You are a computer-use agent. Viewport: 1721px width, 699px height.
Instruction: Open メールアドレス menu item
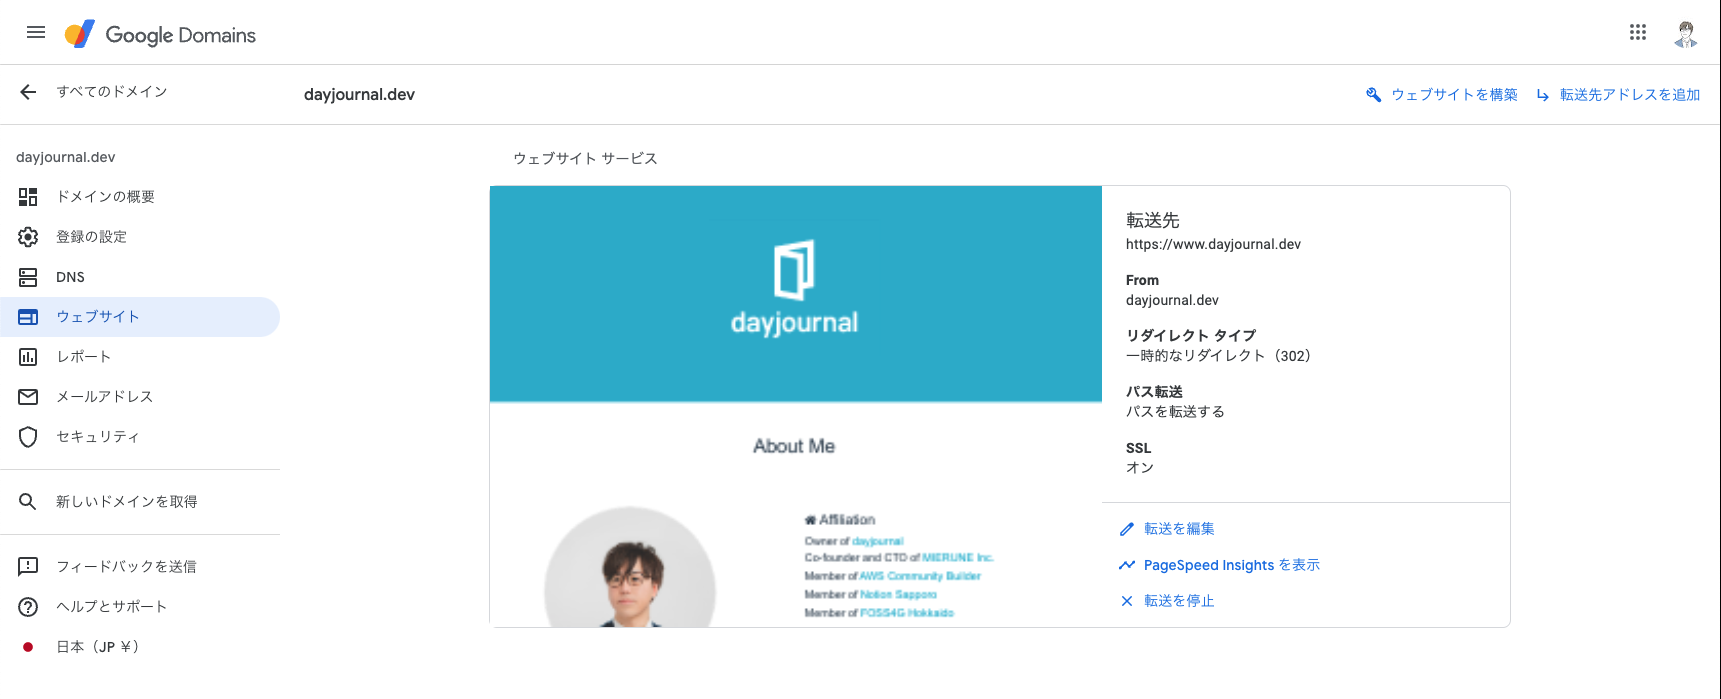140,397
